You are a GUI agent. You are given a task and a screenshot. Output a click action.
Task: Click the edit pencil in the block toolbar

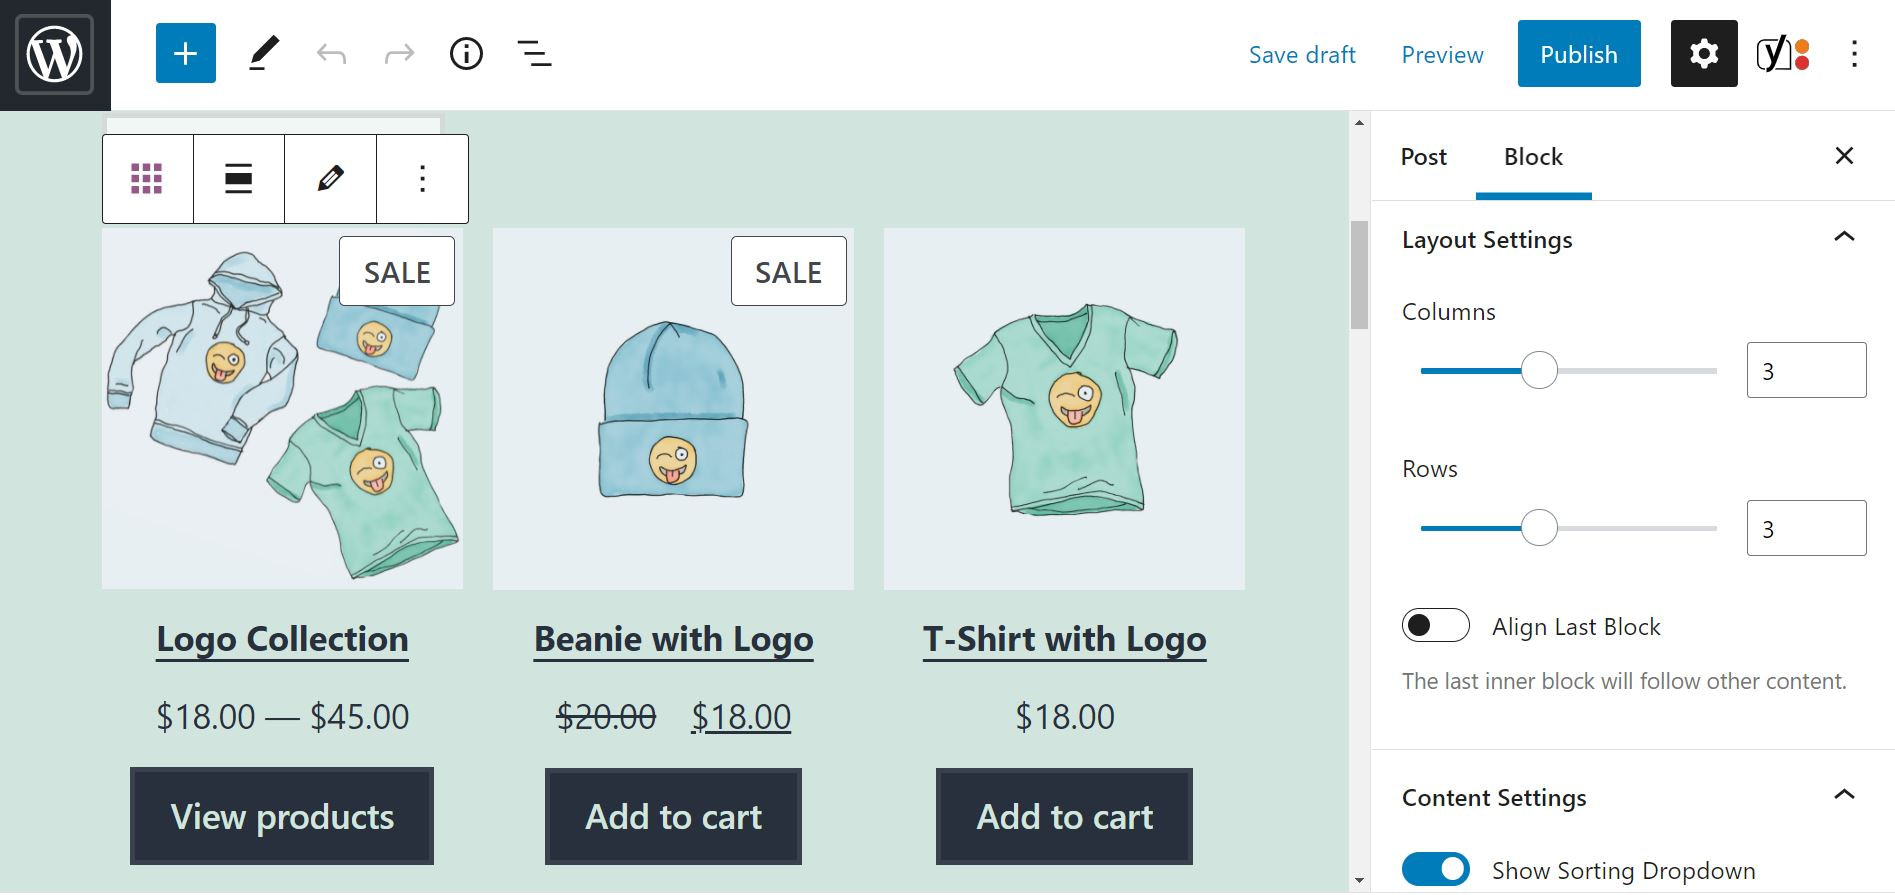[x=330, y=178]
